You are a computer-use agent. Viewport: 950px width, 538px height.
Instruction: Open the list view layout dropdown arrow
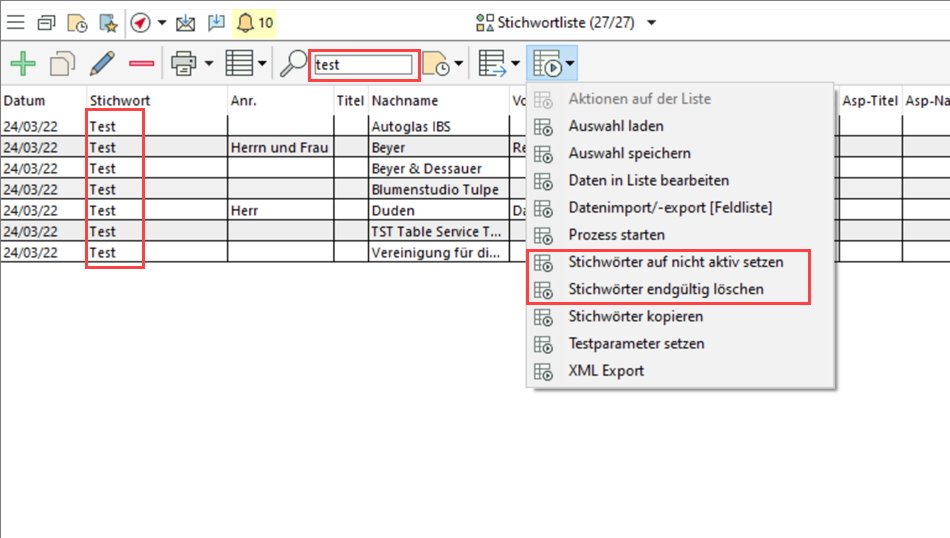[x=262, y=65]
